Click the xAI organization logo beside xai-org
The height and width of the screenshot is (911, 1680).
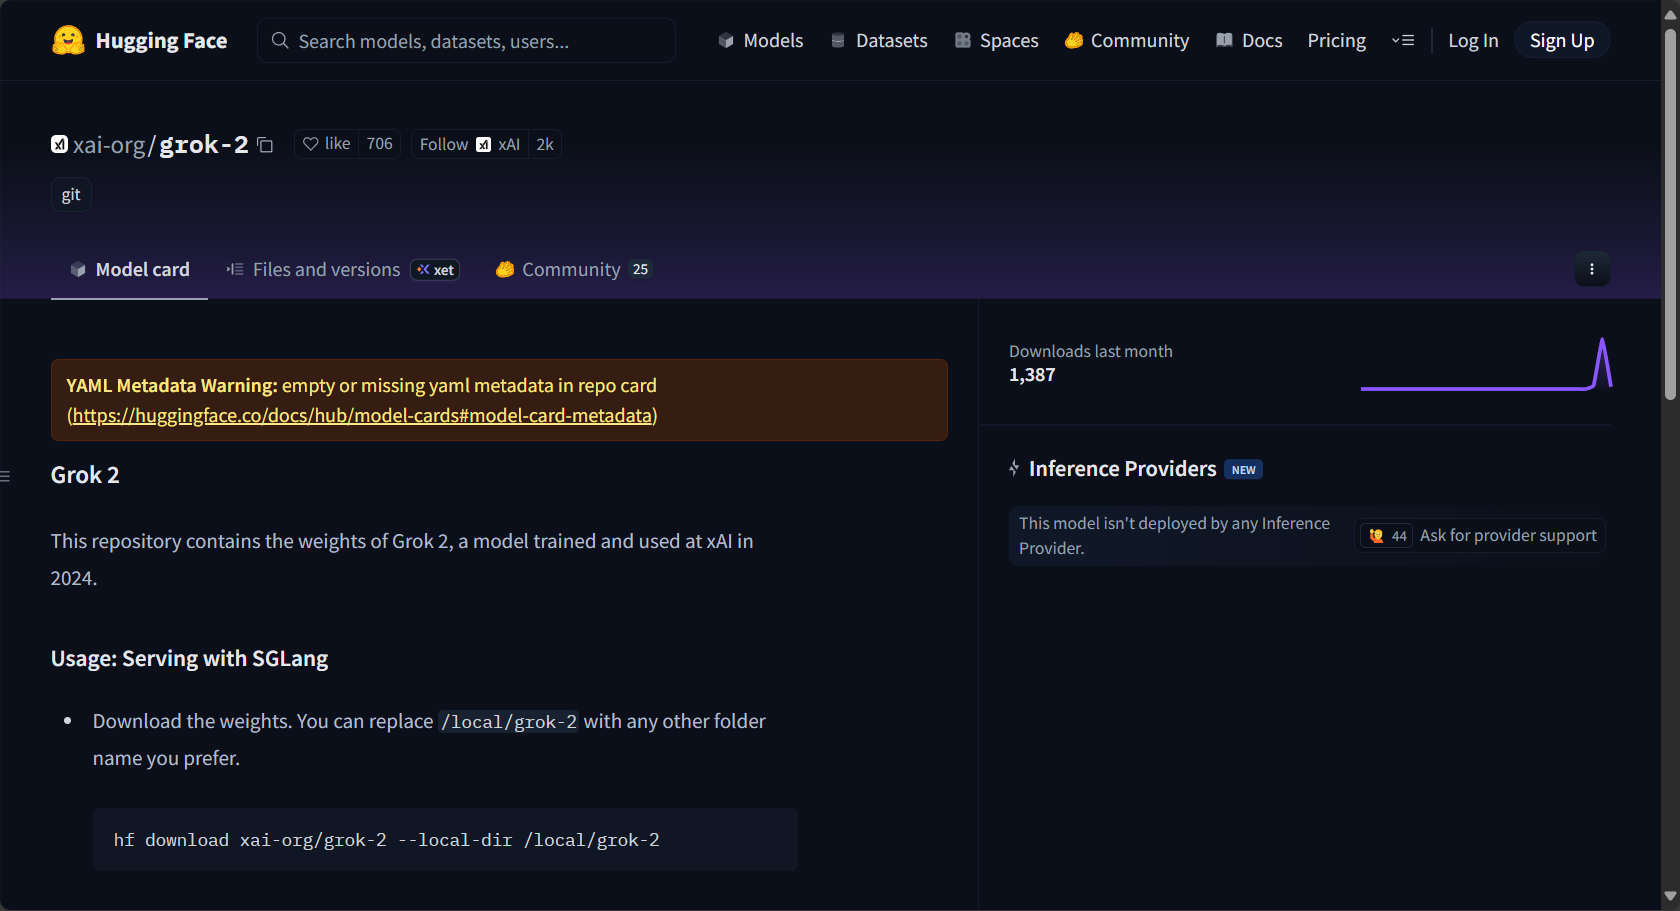(59, 144)
